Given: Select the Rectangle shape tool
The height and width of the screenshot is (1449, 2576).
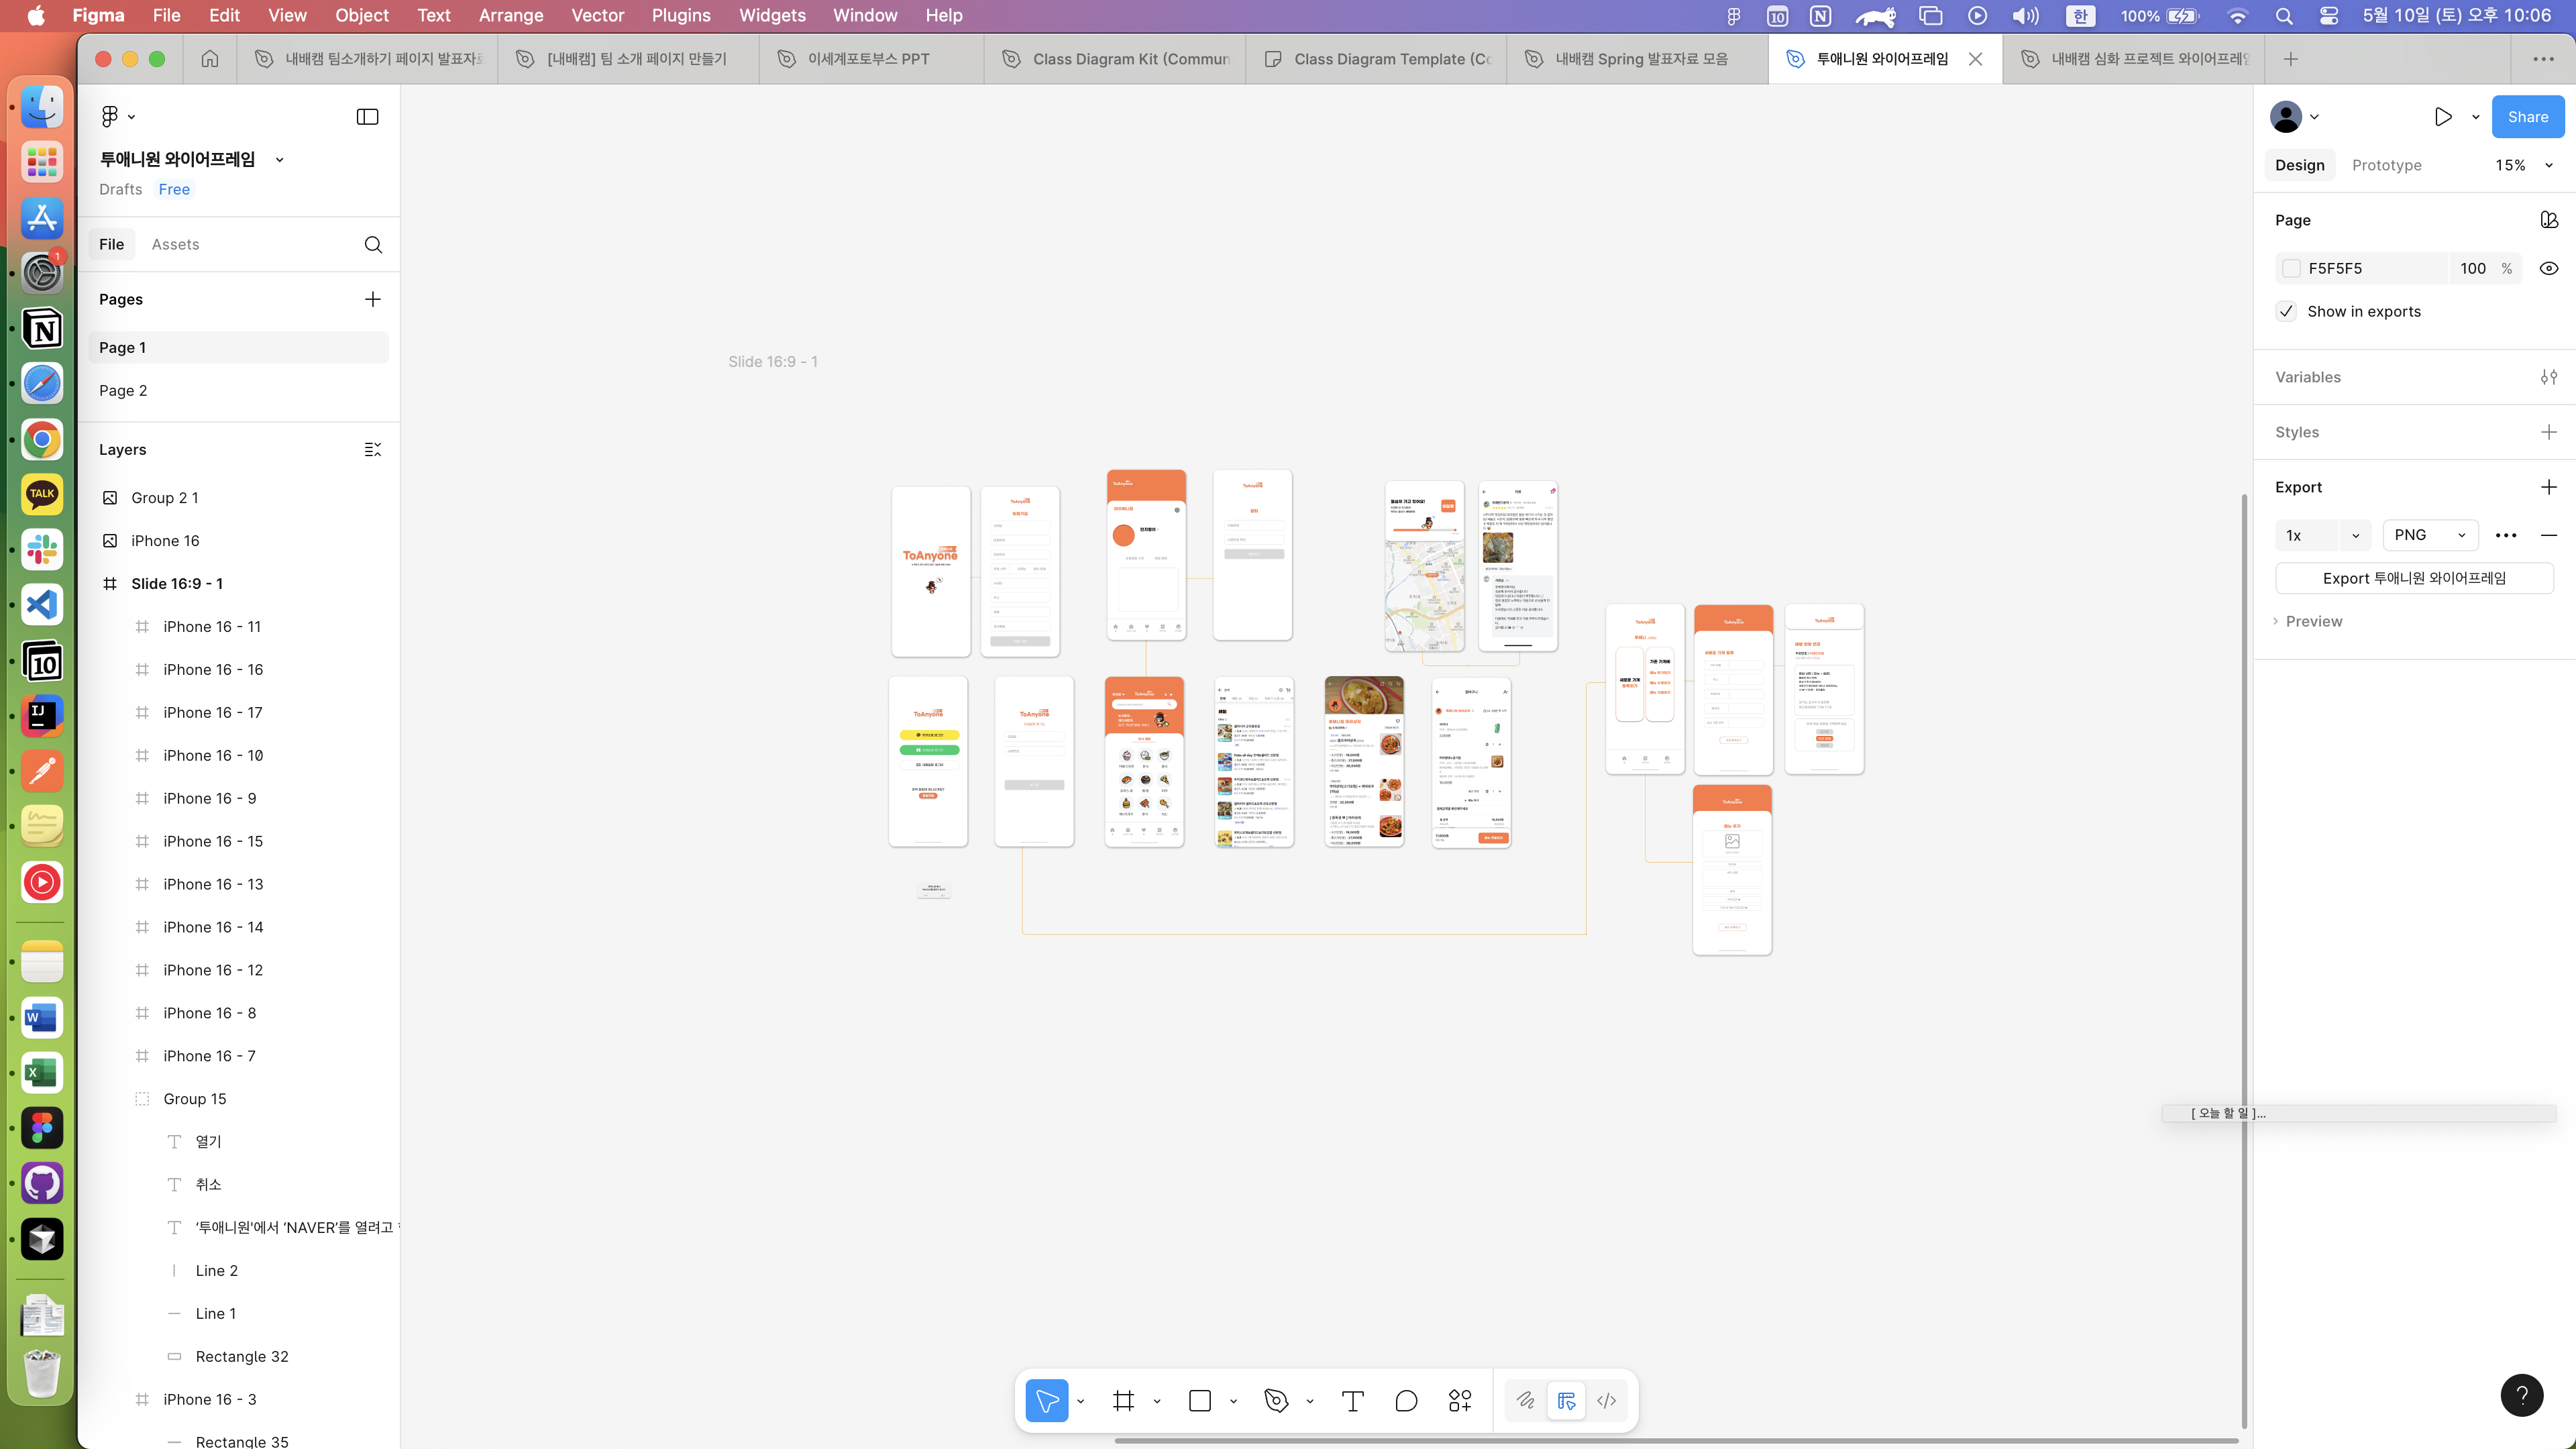Looking at the screenshot, I should (x=1200, y=1401).
